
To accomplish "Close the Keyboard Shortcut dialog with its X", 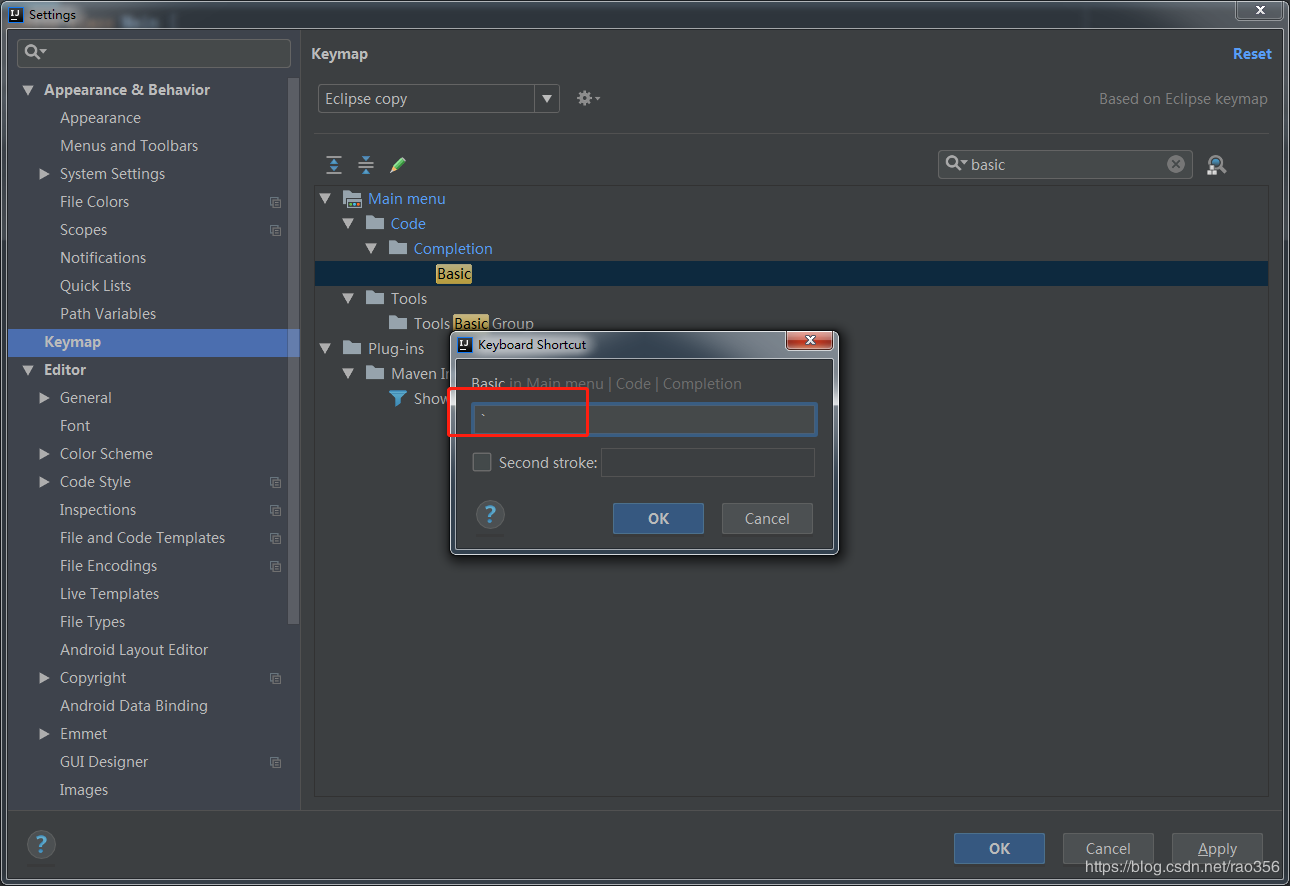I will (x=810, y=341).
